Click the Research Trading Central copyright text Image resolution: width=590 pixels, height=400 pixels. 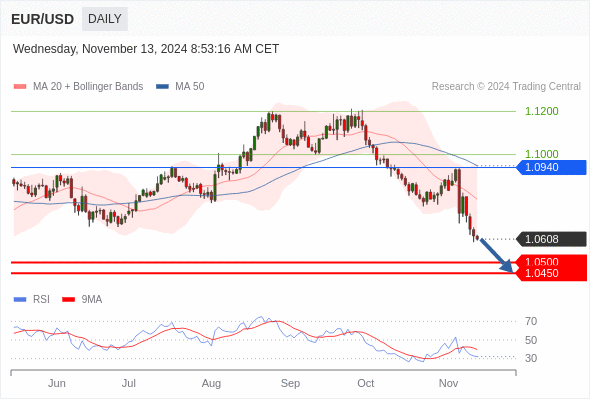coord(506,87)
